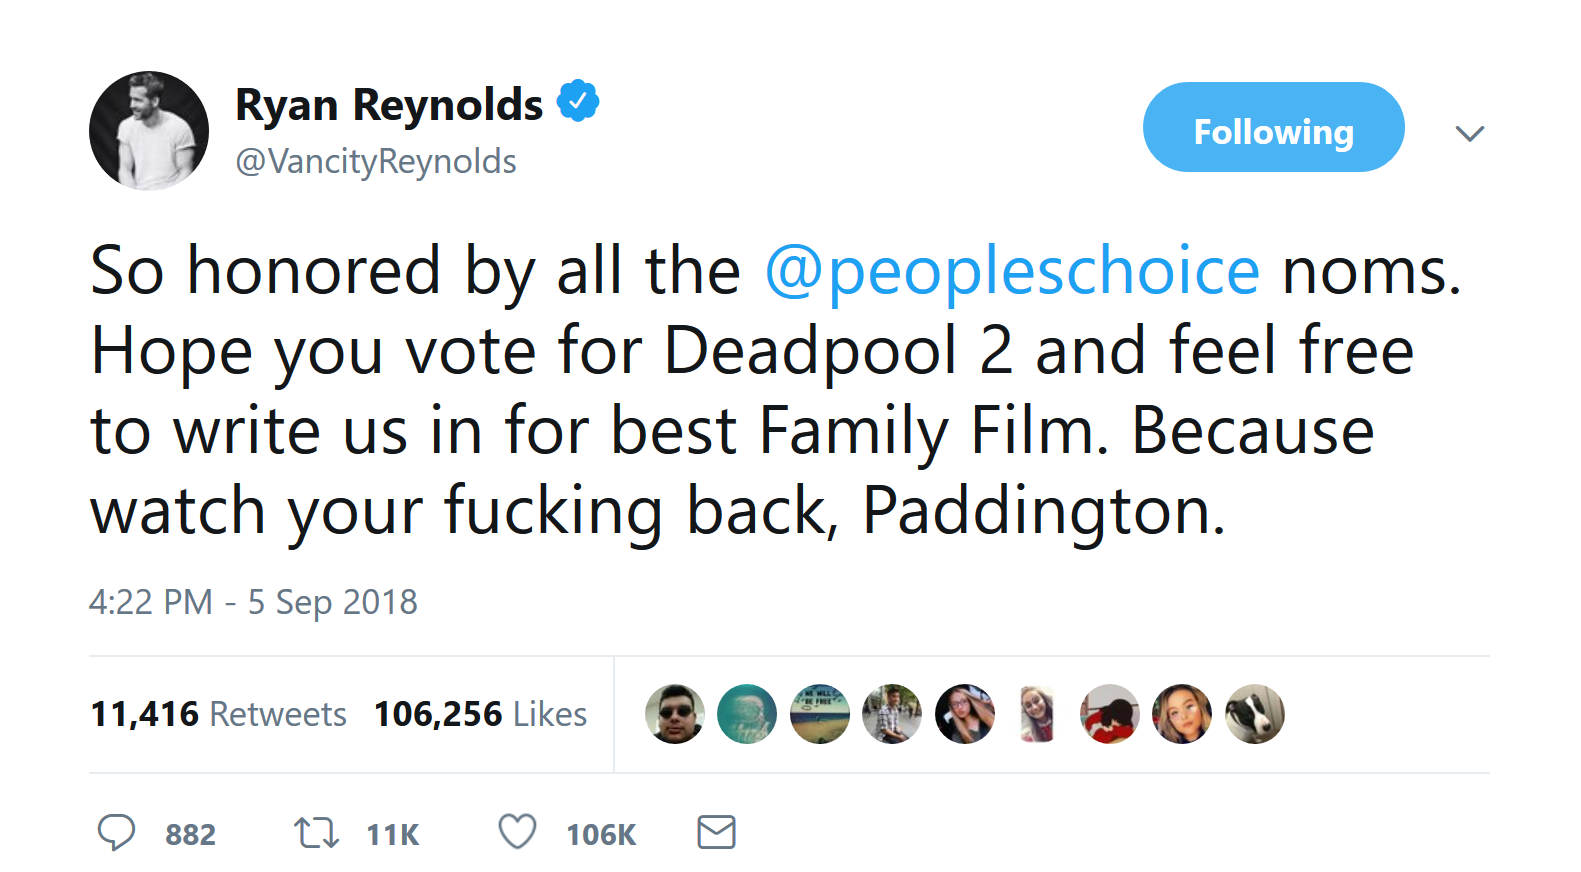Toggle retweet status for this tweet
Viewport: 1581px width, 872px height.
316,832
